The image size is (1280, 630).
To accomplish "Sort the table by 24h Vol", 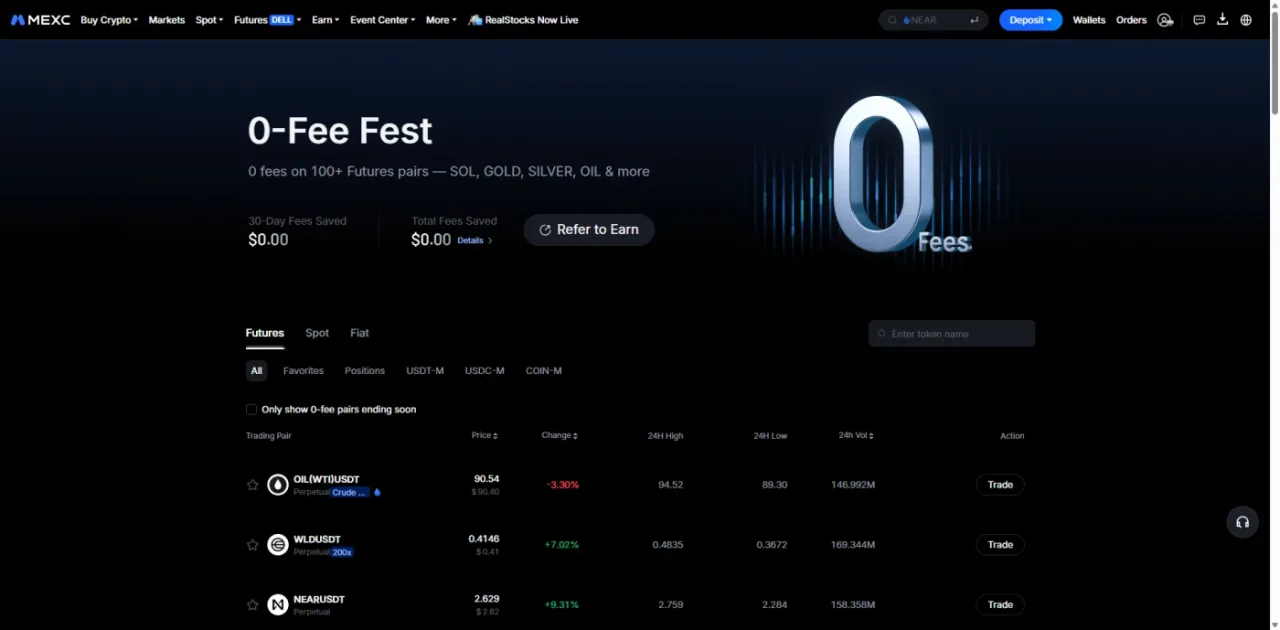I will (856, 436).
